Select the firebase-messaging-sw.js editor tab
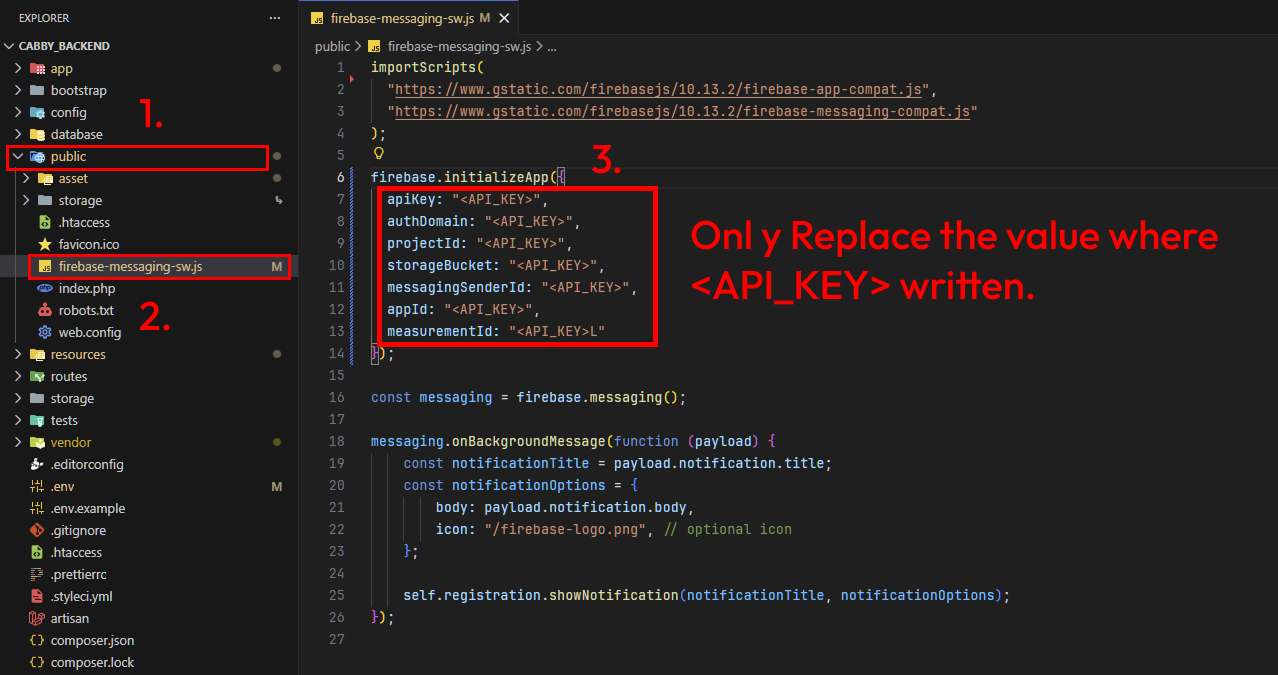Screen dimensions: 1278x675 point(400,17)
